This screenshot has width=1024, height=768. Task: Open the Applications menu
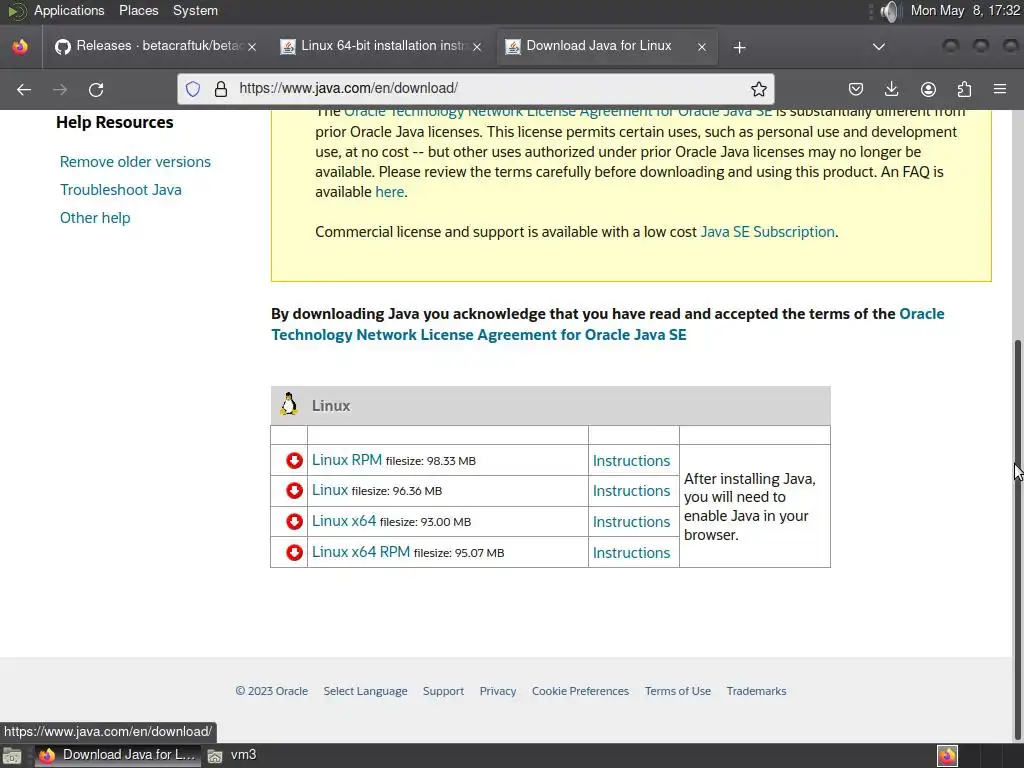pos(69,10)
